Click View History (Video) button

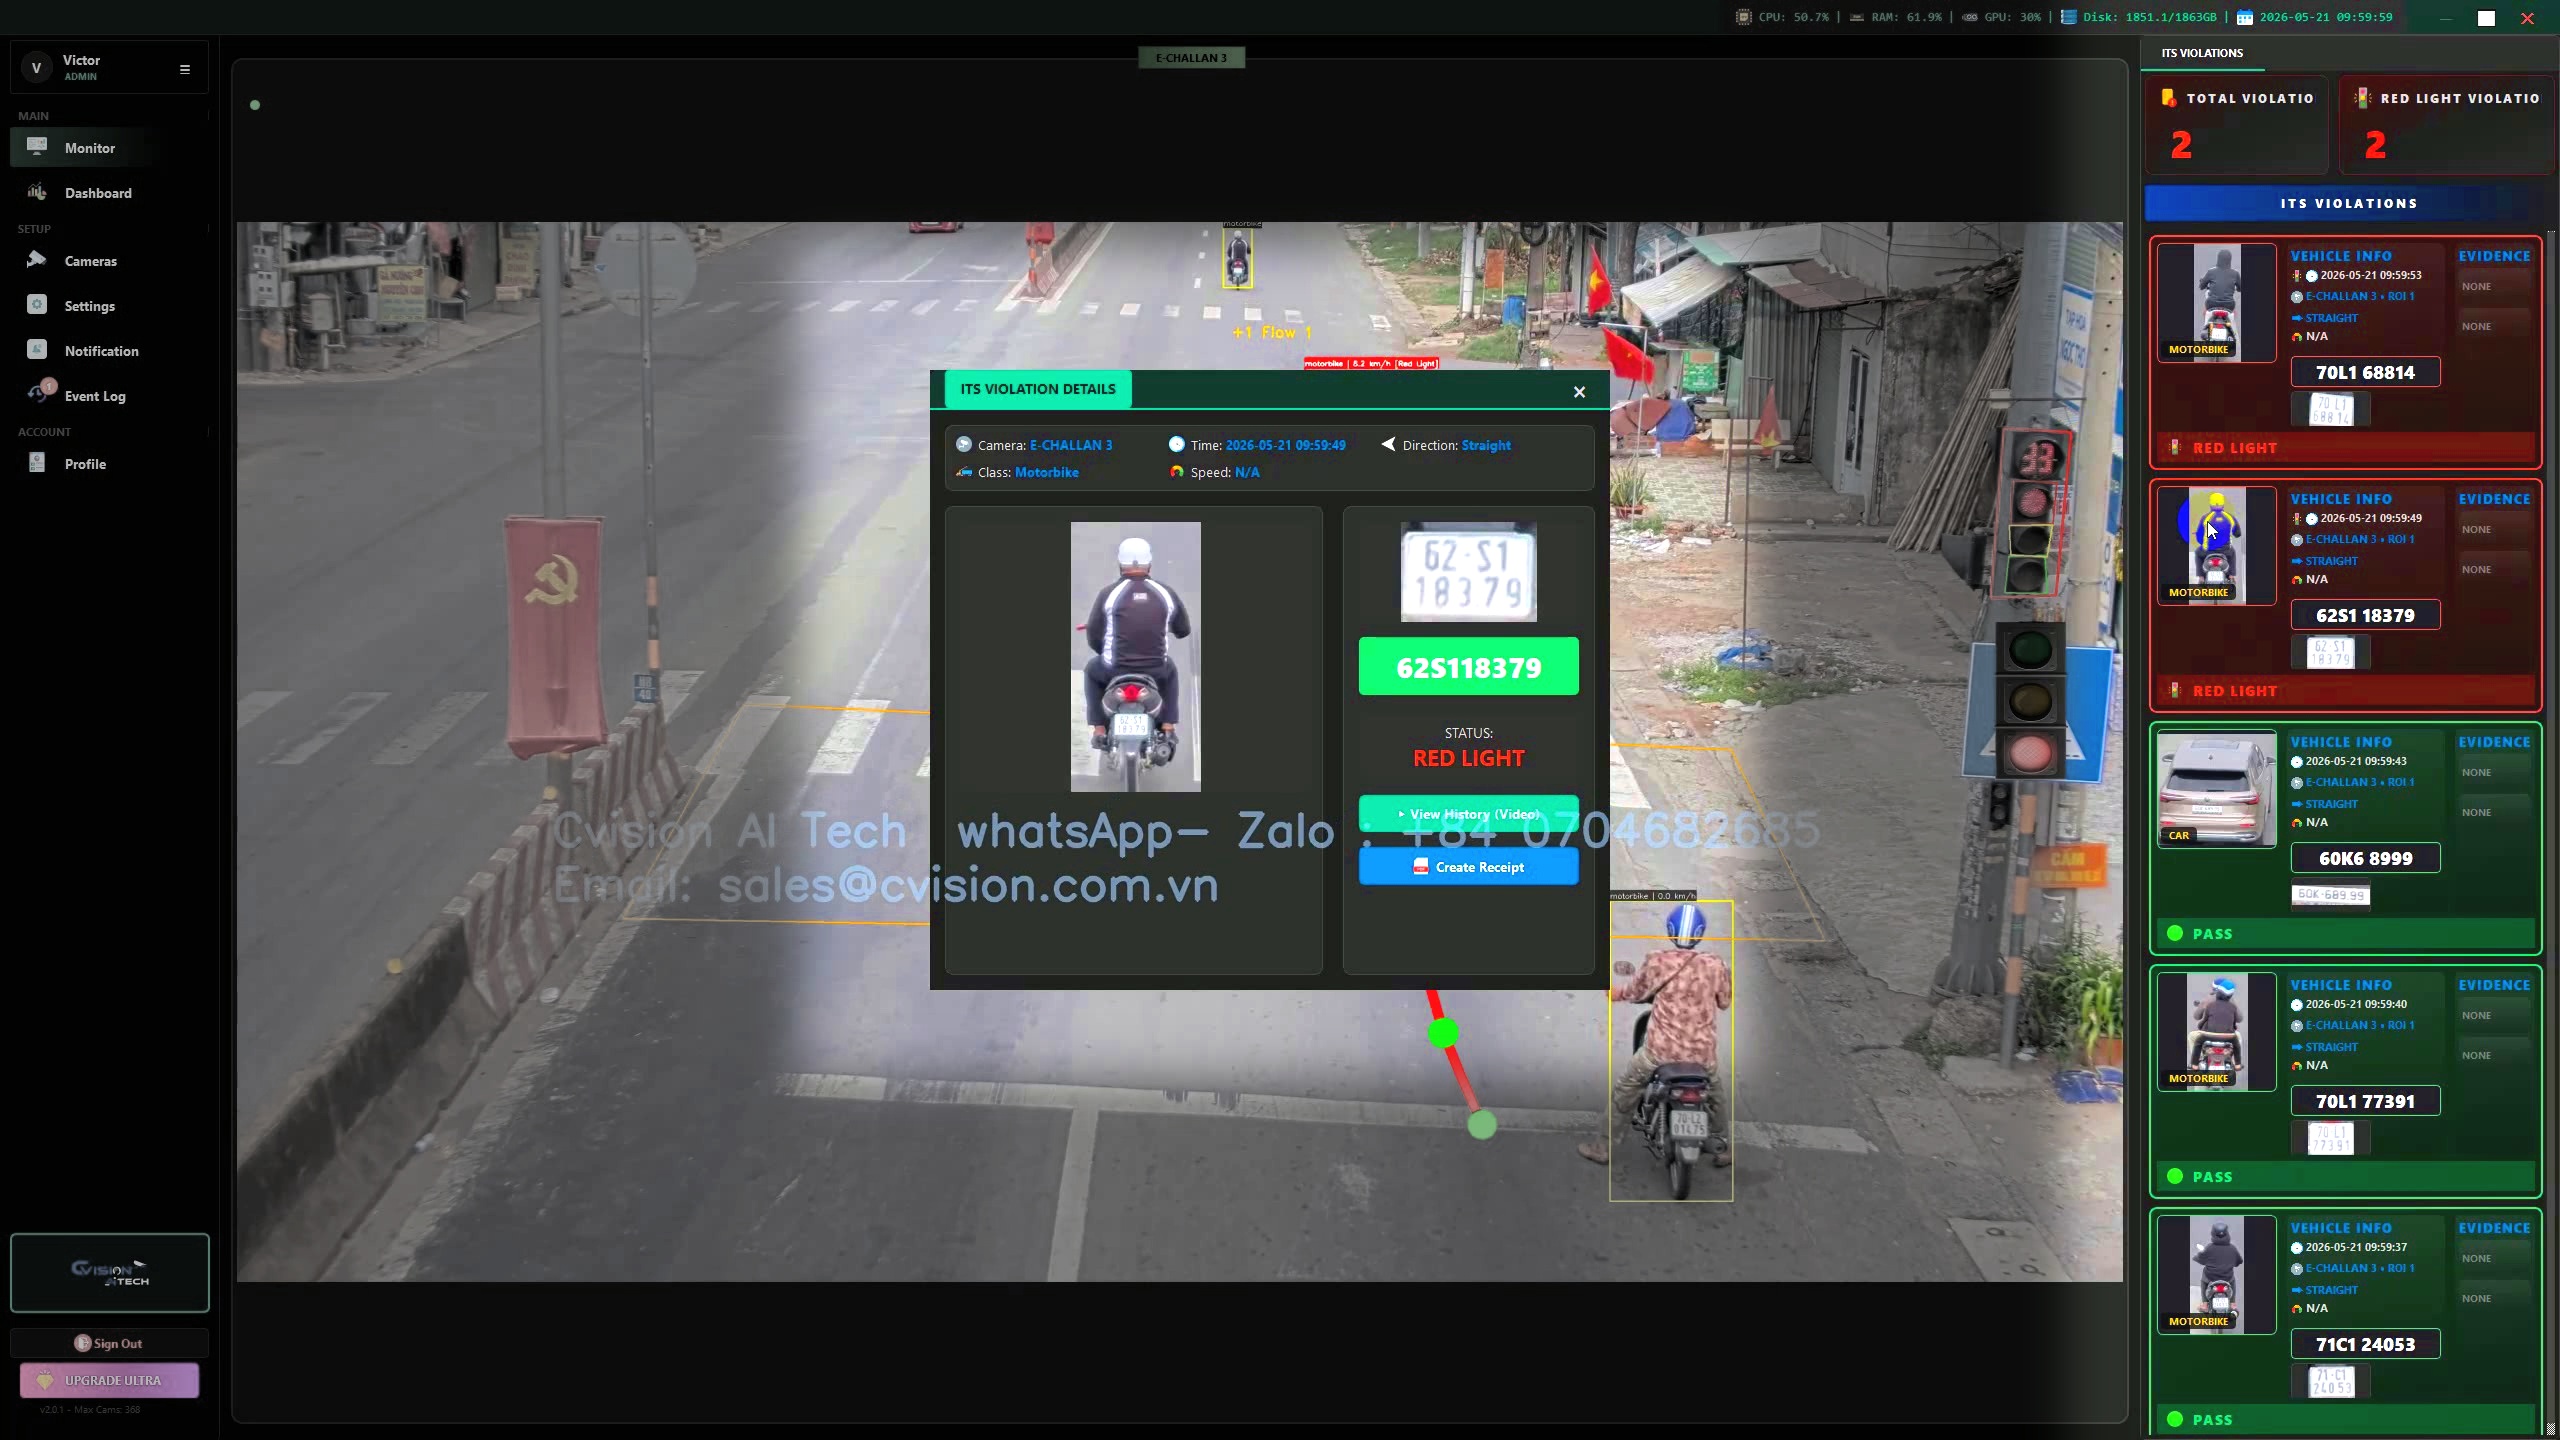click(1468, 814)
